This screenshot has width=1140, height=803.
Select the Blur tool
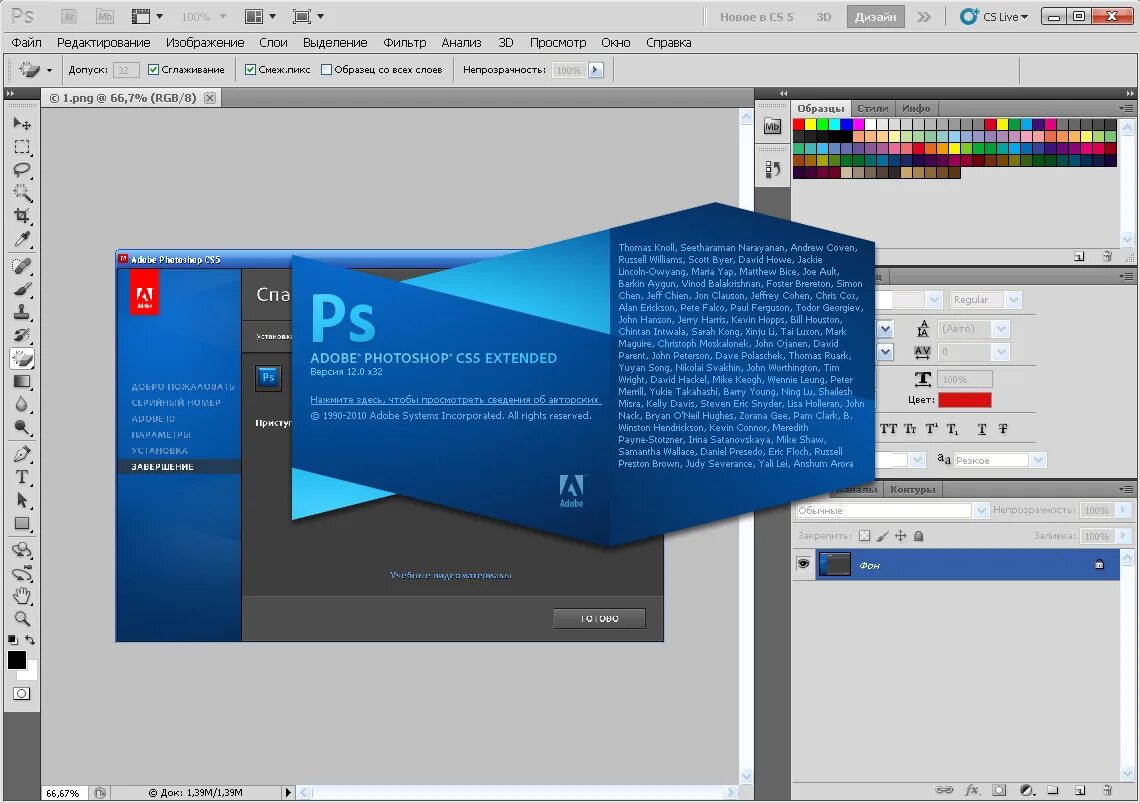click(22, 404)
